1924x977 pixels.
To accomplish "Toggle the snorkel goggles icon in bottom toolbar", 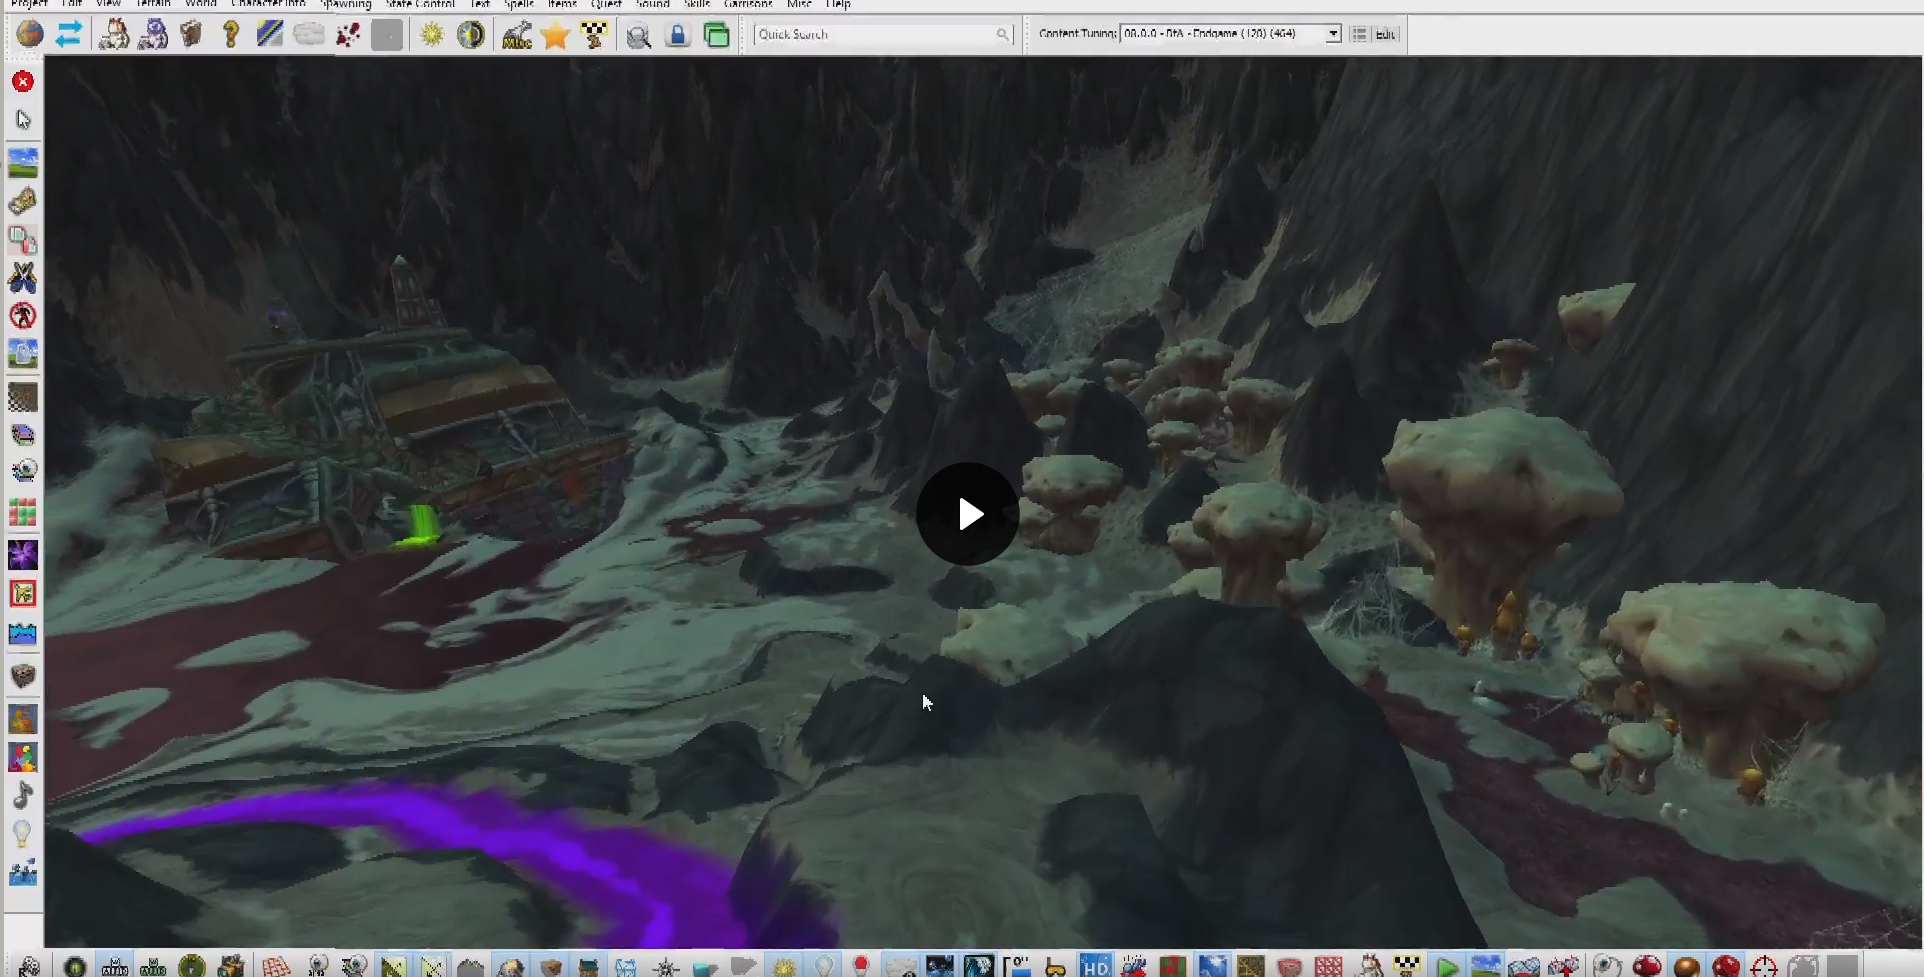I will pos(1055,967).
